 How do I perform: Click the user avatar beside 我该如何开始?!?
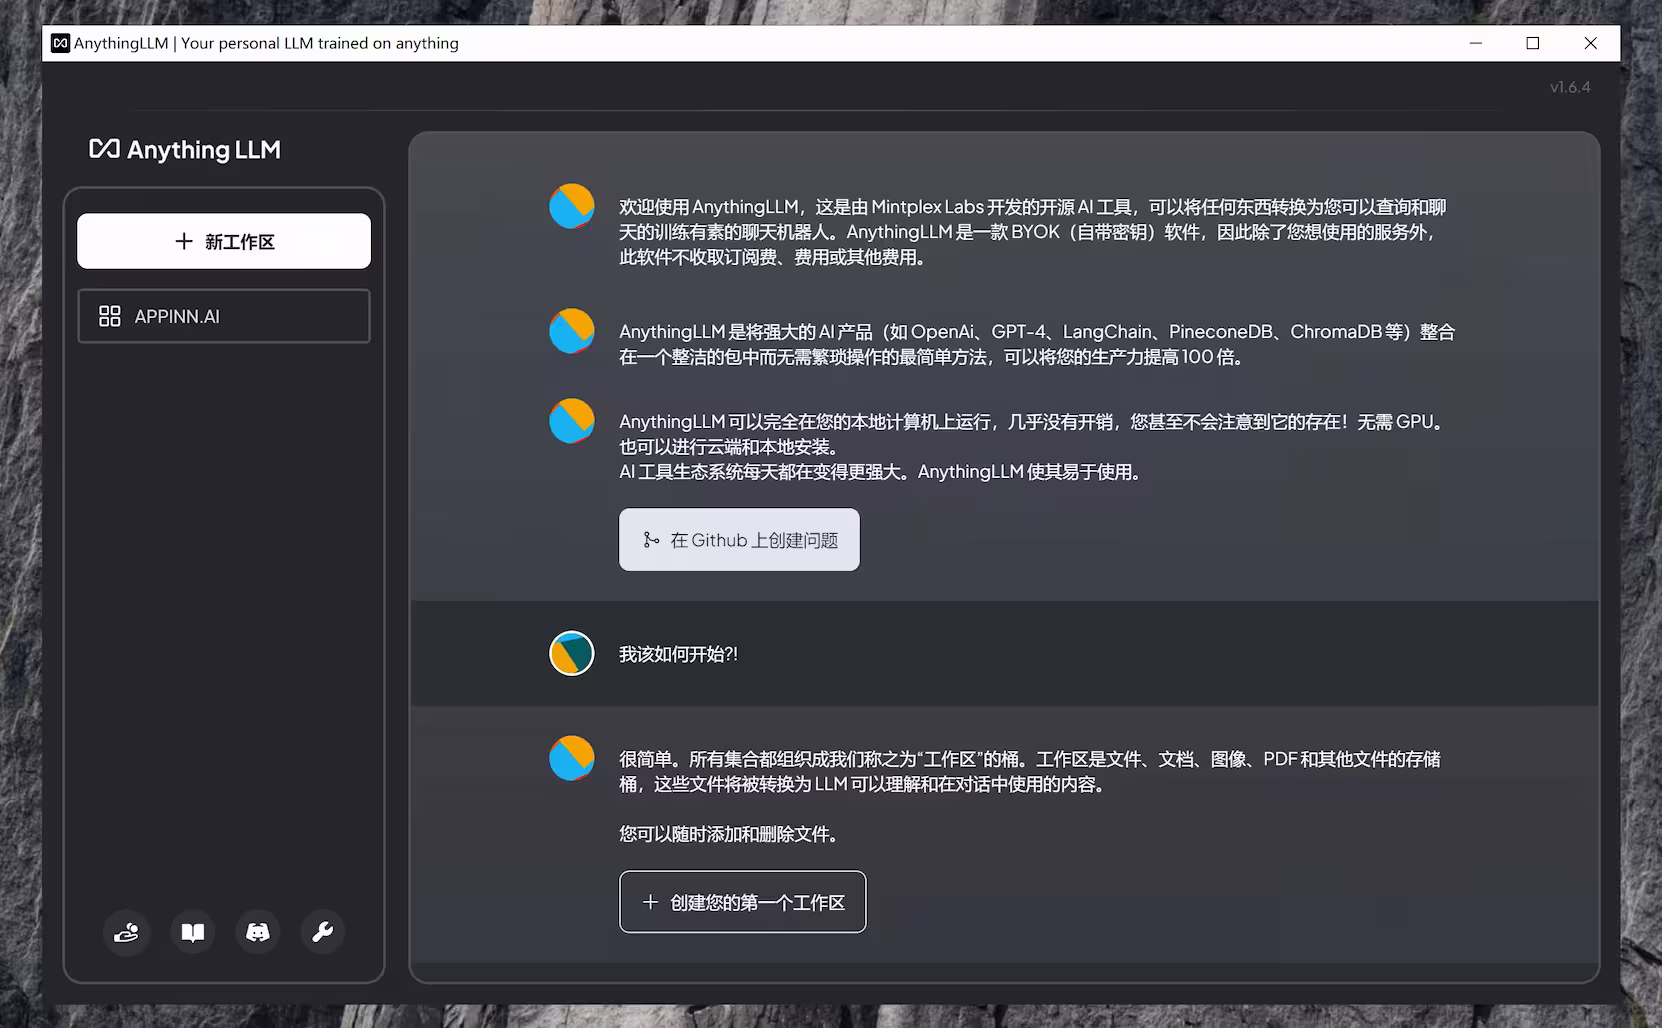pos(572,653)
